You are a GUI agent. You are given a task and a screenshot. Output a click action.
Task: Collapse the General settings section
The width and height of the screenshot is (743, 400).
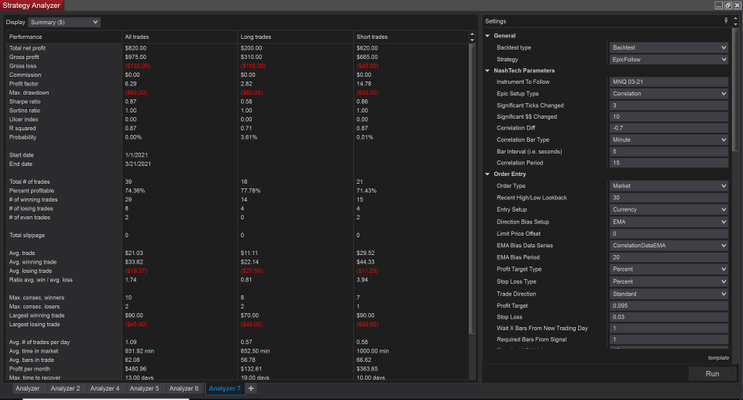488,35
